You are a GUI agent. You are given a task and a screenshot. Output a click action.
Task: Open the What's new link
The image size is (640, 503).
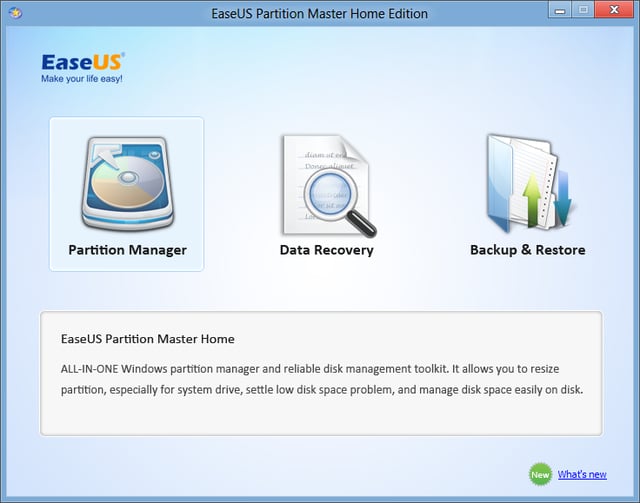point(582,474)
